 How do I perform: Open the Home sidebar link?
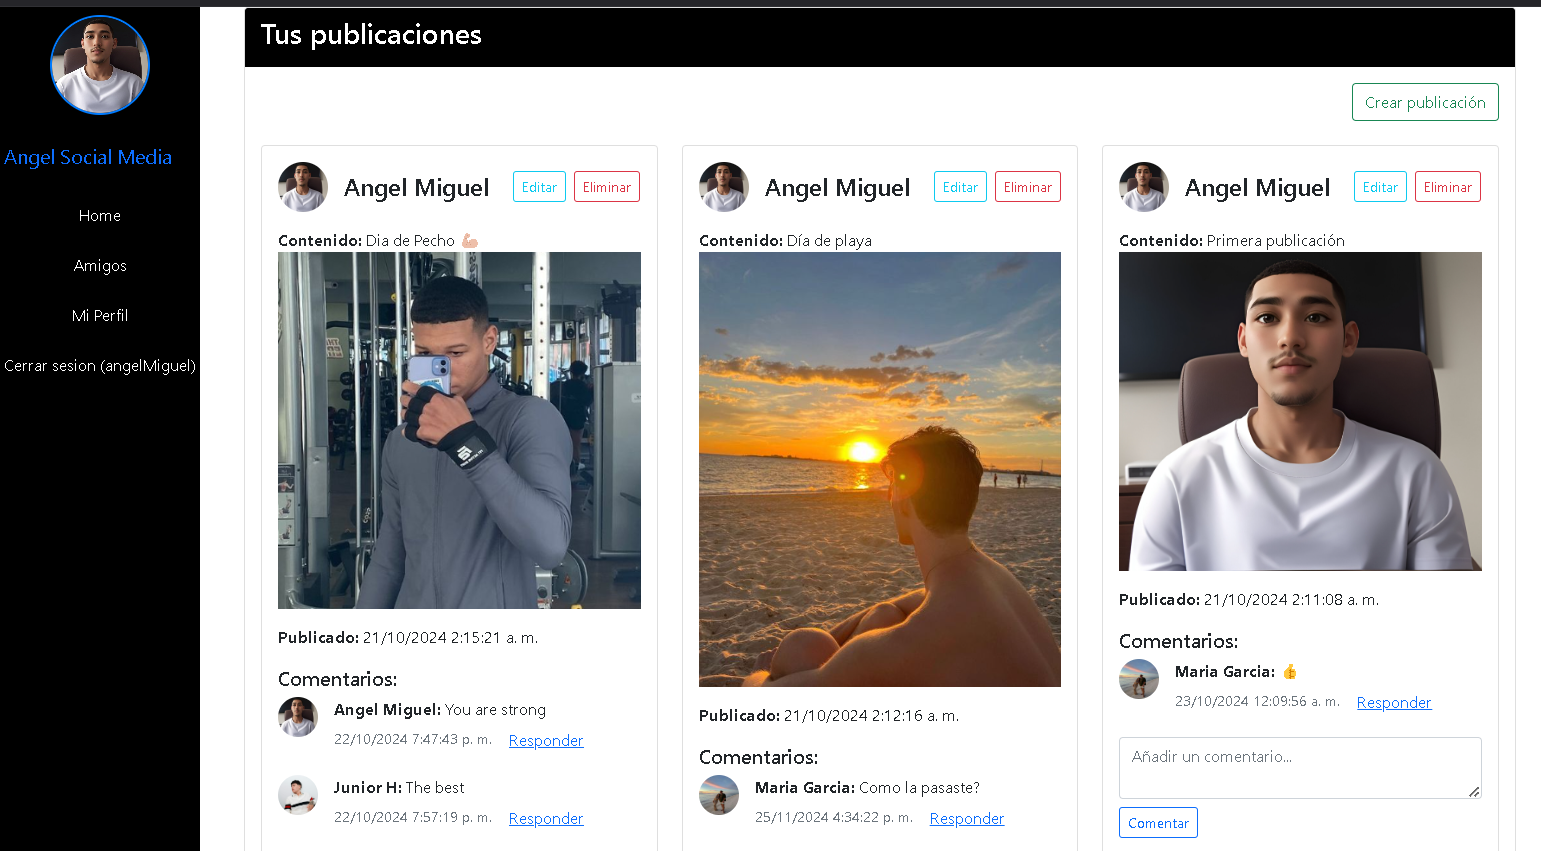99,215
